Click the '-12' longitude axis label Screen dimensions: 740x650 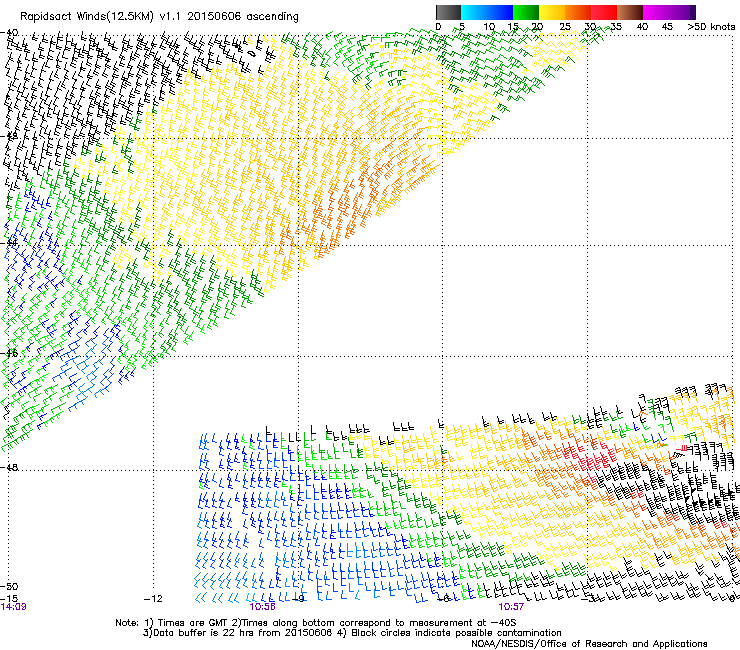[x=153, y=599]
